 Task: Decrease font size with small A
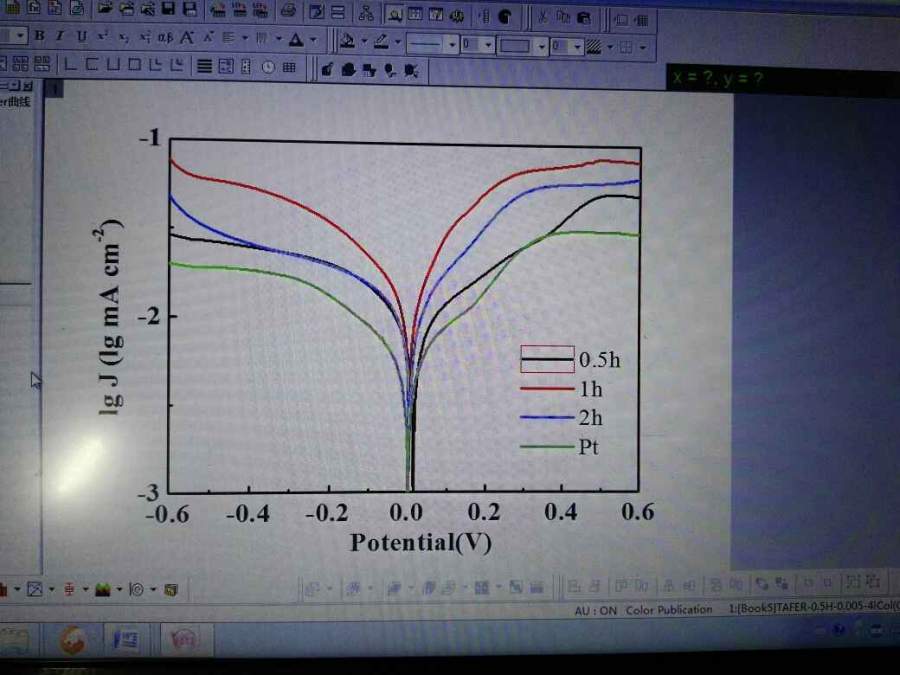(208, 38)
